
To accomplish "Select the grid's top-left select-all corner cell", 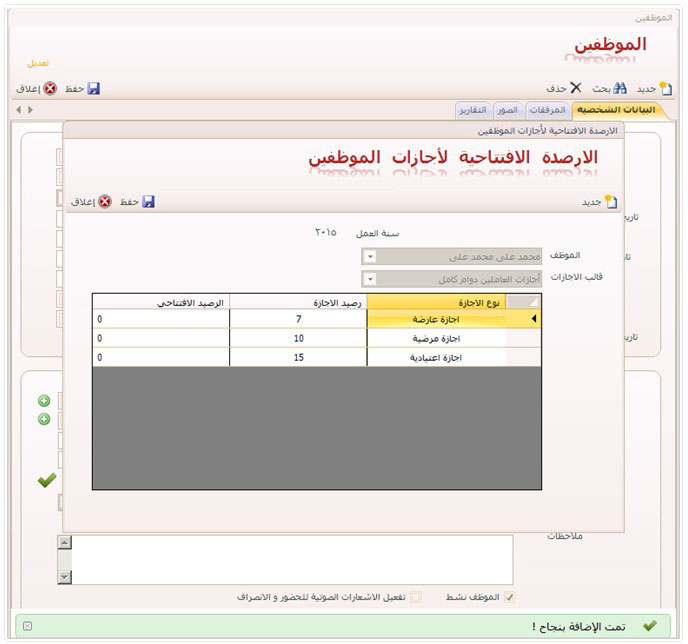I will (x=523, y=302).
